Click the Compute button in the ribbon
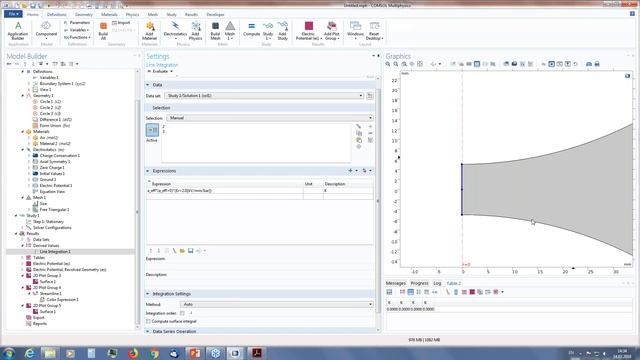This screenshot has height=360, width=640. point(251,29)
